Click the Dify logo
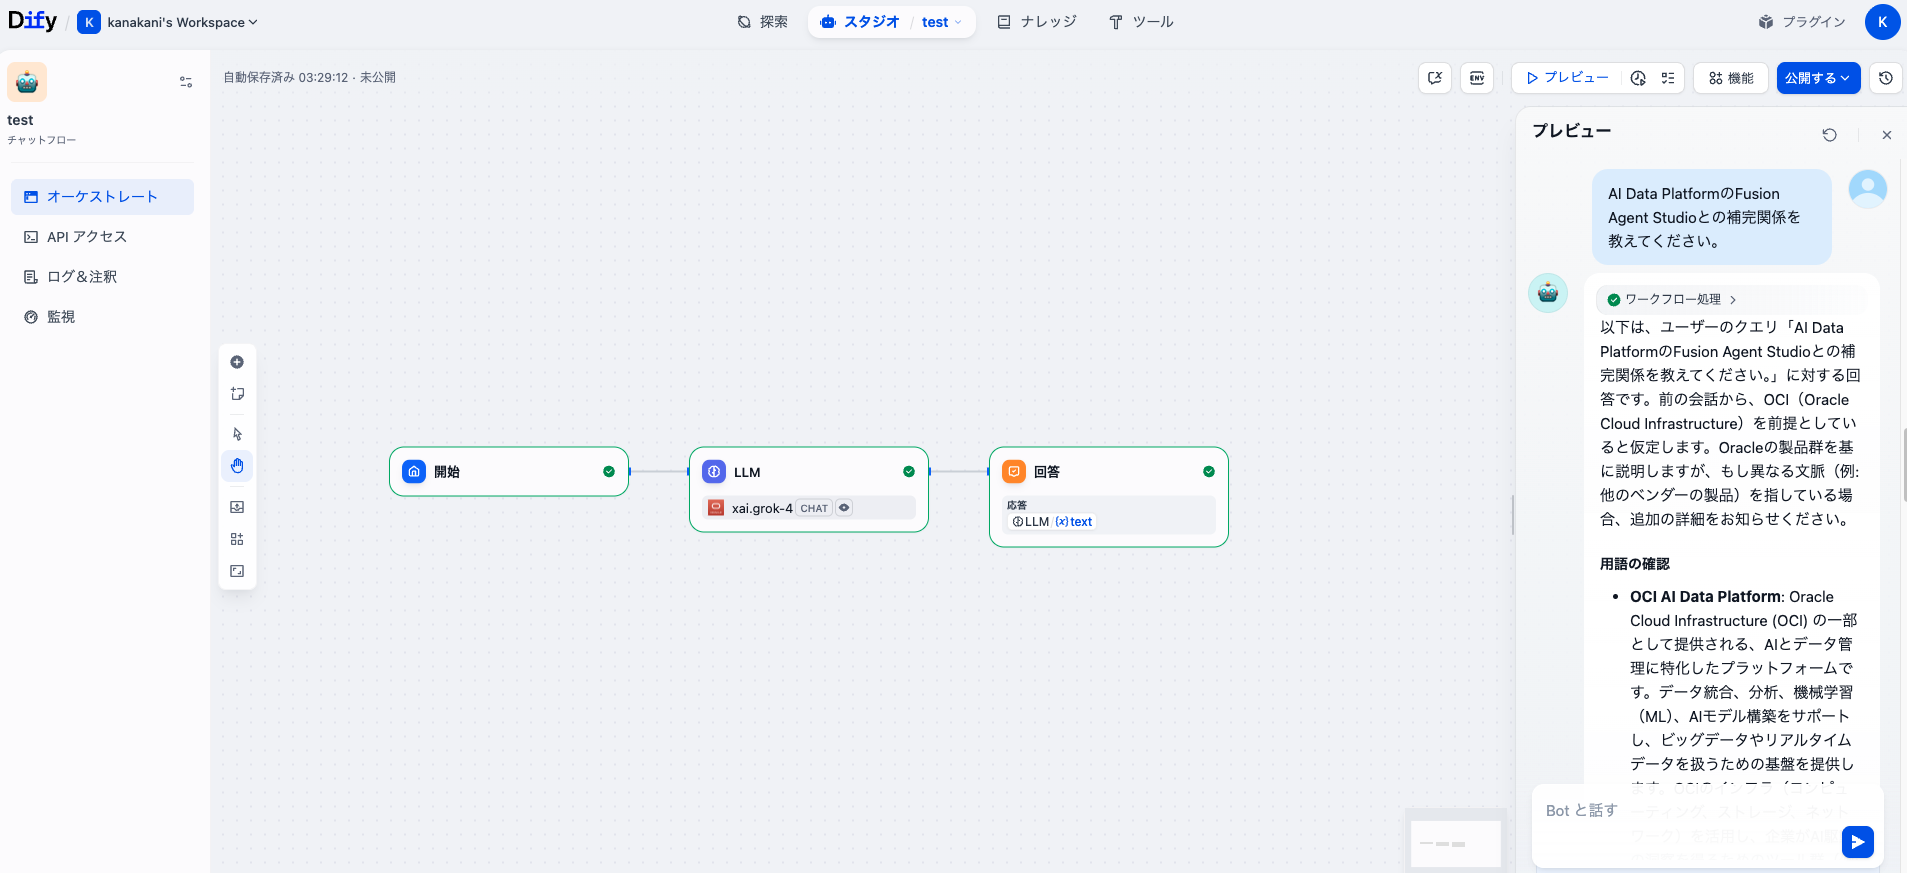Screen dimensions: 1907x873 pyautogui.click(x=32, y=21)
